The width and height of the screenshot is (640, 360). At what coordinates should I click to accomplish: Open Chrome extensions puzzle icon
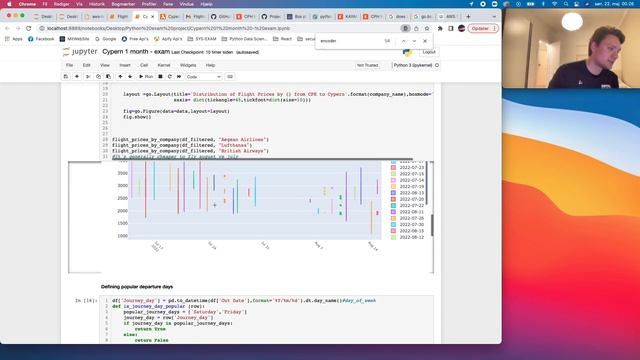[440, 29]
